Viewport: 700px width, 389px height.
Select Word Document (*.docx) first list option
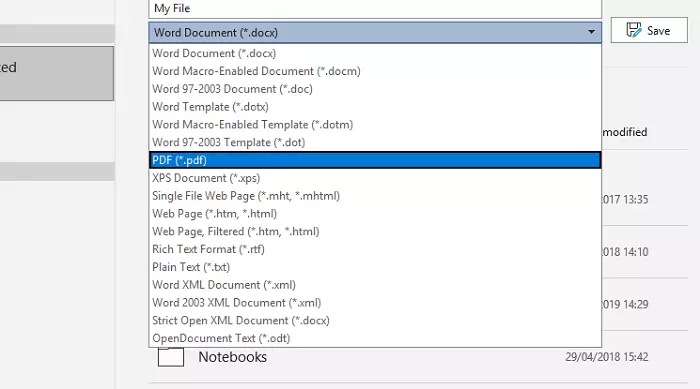pos(375,53)
